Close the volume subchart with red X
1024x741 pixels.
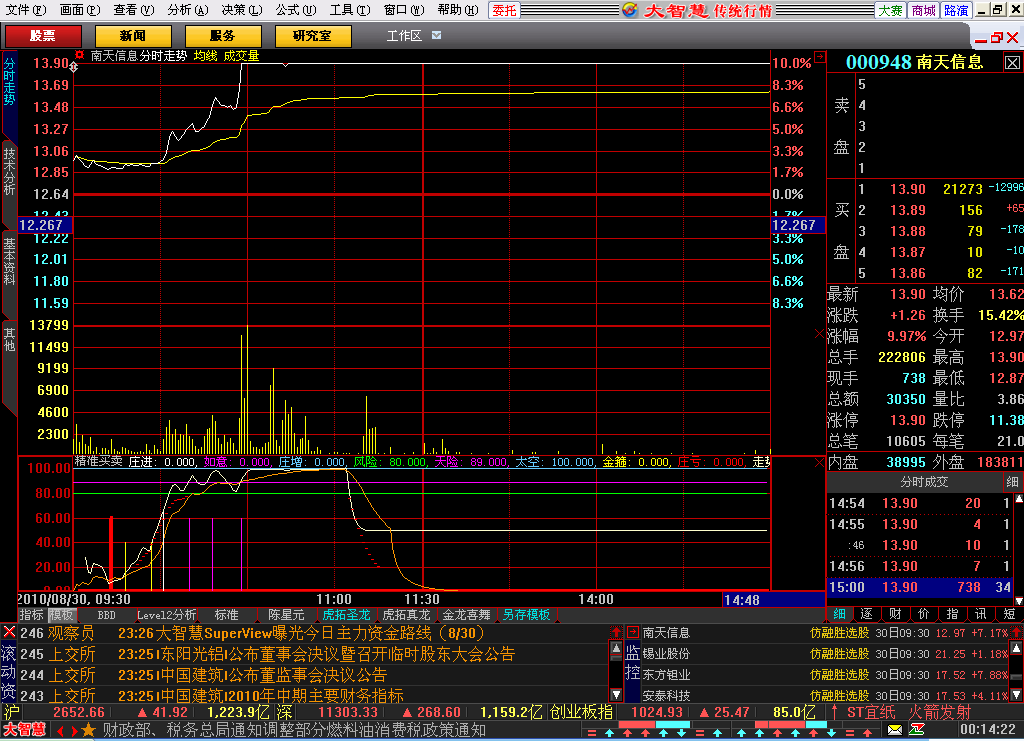tap(820, 334)
